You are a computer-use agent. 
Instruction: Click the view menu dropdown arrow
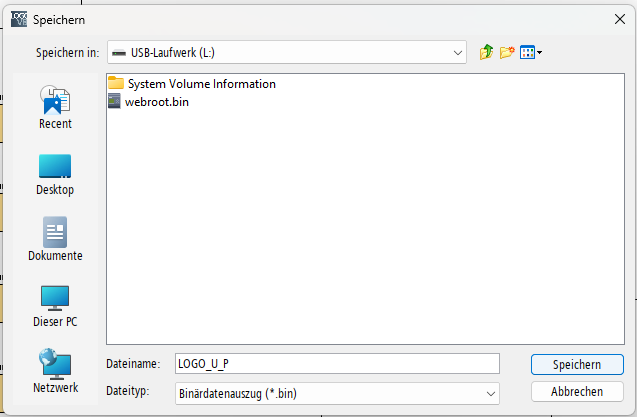point(540,52)
